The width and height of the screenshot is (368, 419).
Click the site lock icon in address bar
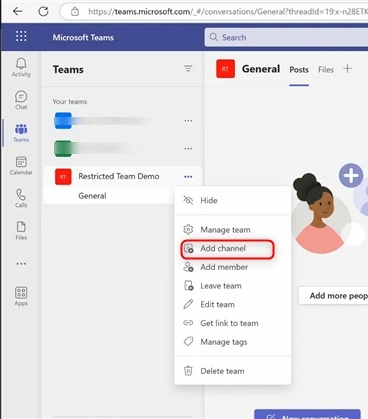click(75, 12)
